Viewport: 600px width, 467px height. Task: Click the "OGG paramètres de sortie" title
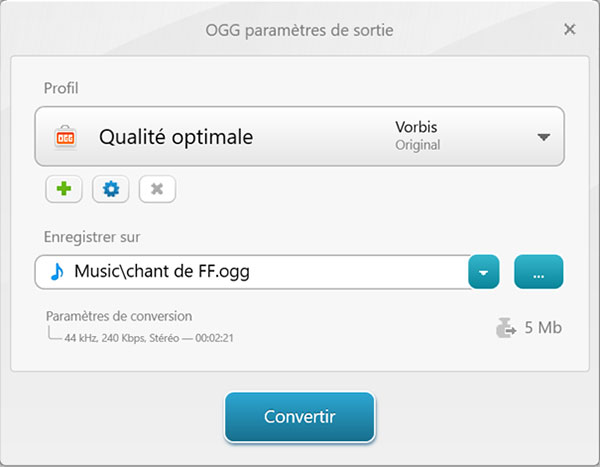tap(300, 30)
